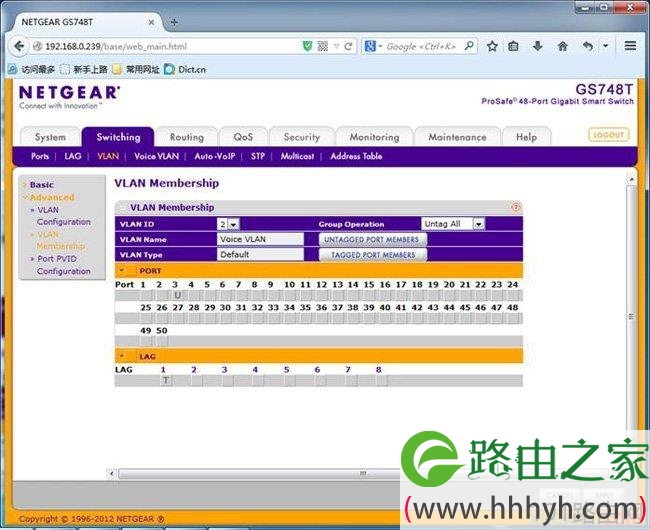The height and width of the screenshot is (530, 650).
Task: Open the Voice VLAN submenu
Action: (x=156, y=156)
